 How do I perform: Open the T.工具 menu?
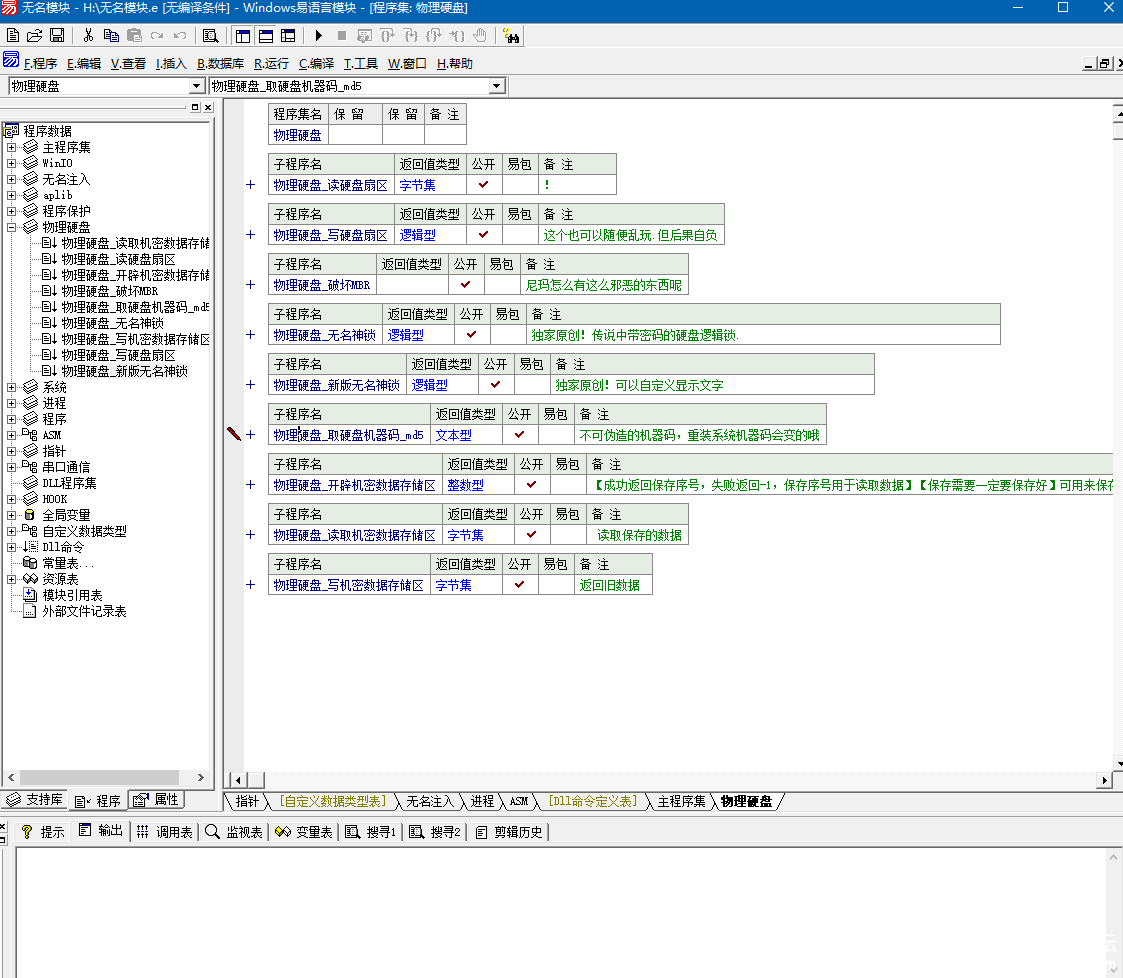point(360,64)
